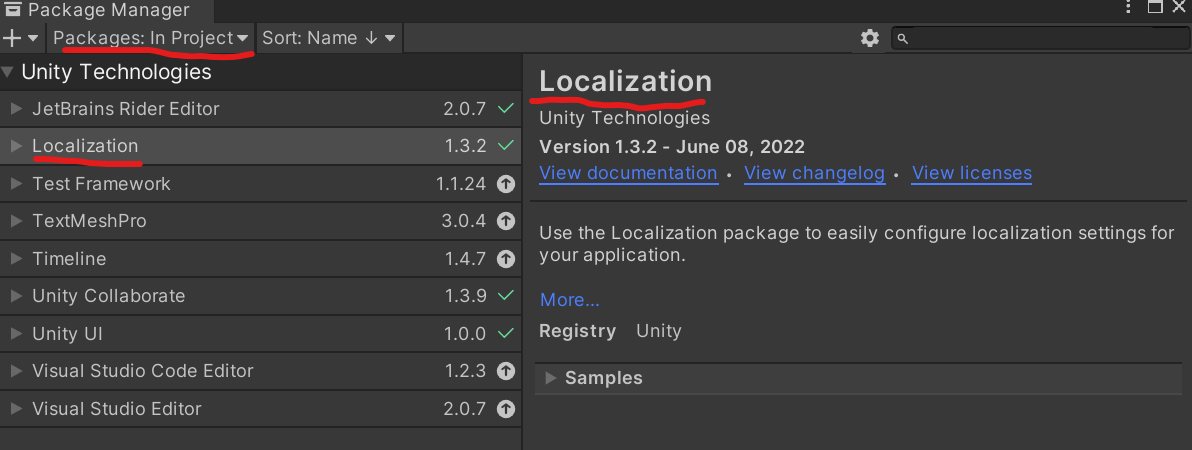Maximize the Package Manager window
This screenshot has height=450, width=1192.
(1155, 8)
